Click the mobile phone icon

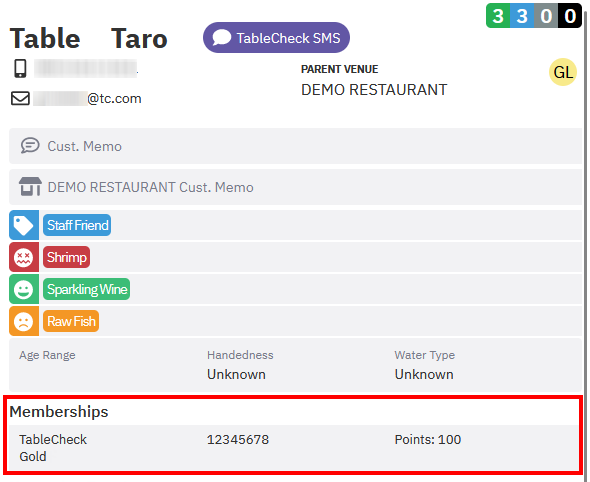20,68
